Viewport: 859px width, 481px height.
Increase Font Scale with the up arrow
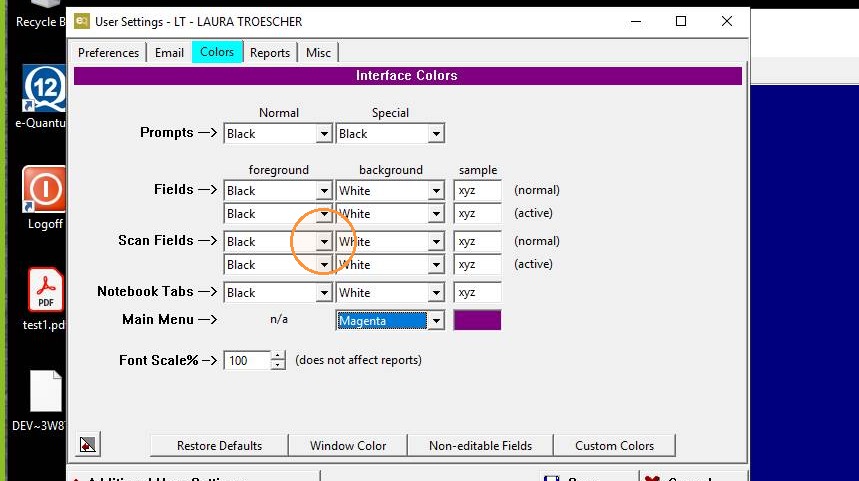tap(278, 356)
